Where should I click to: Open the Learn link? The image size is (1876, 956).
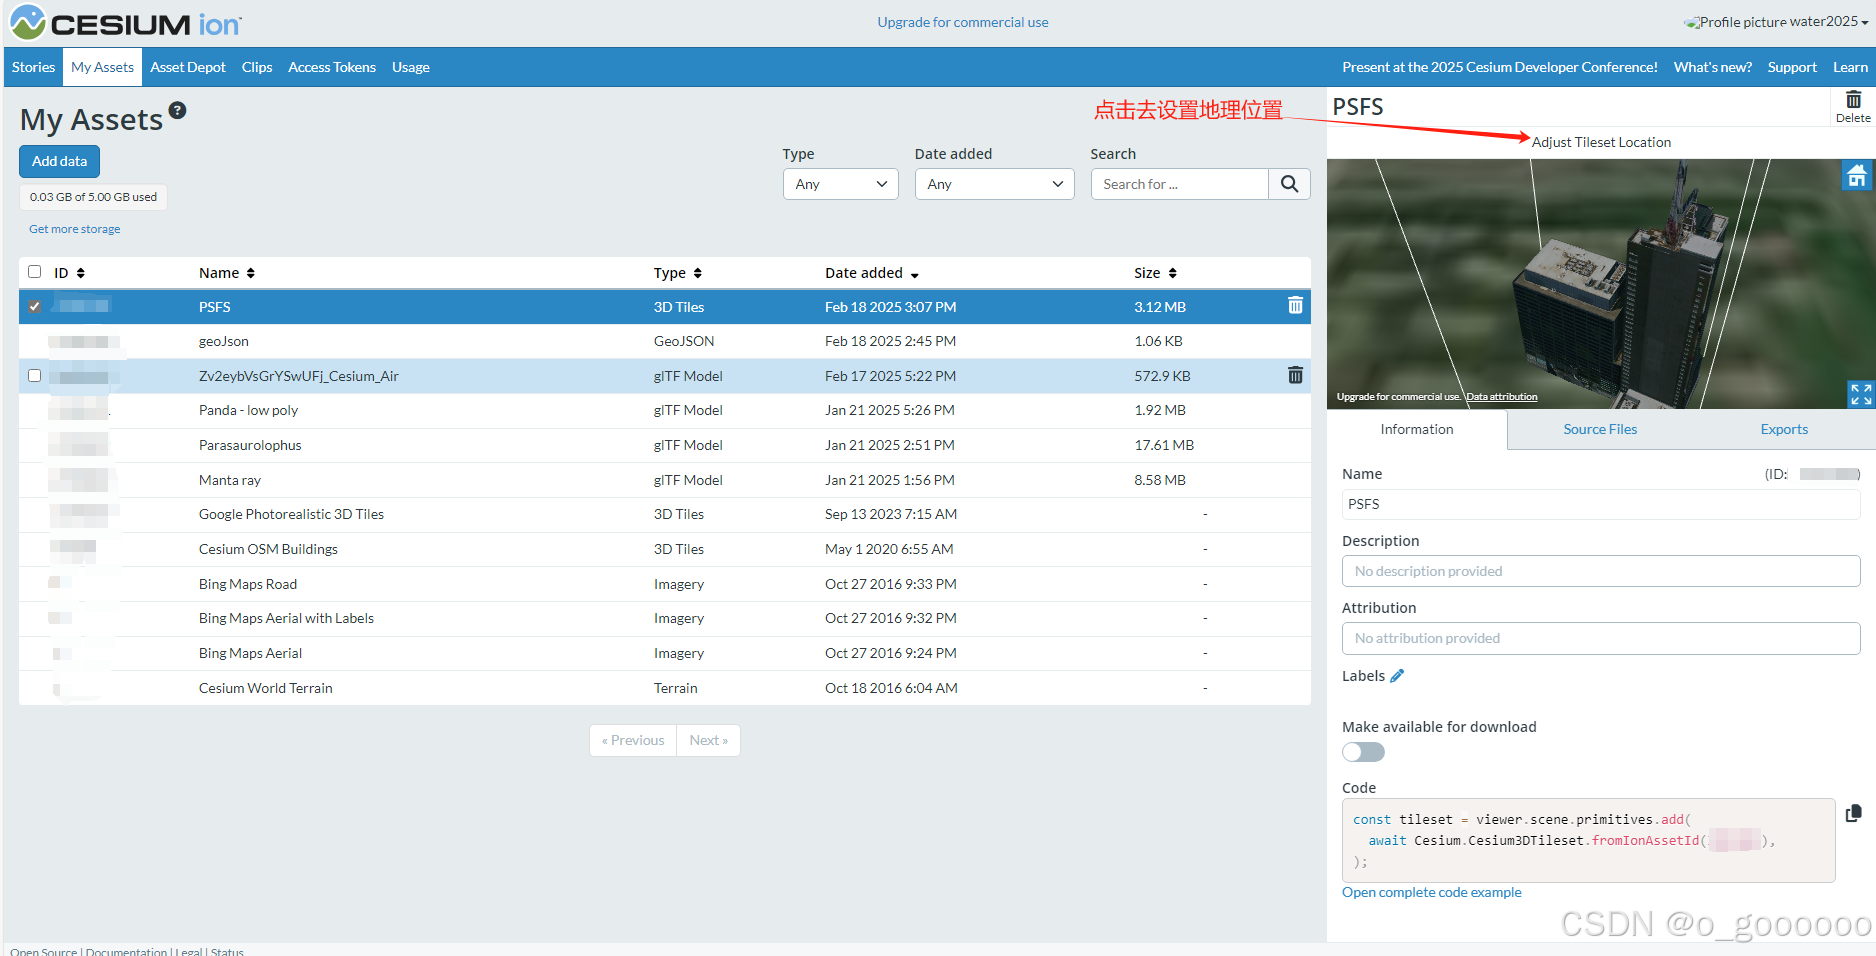[1850, 67]
